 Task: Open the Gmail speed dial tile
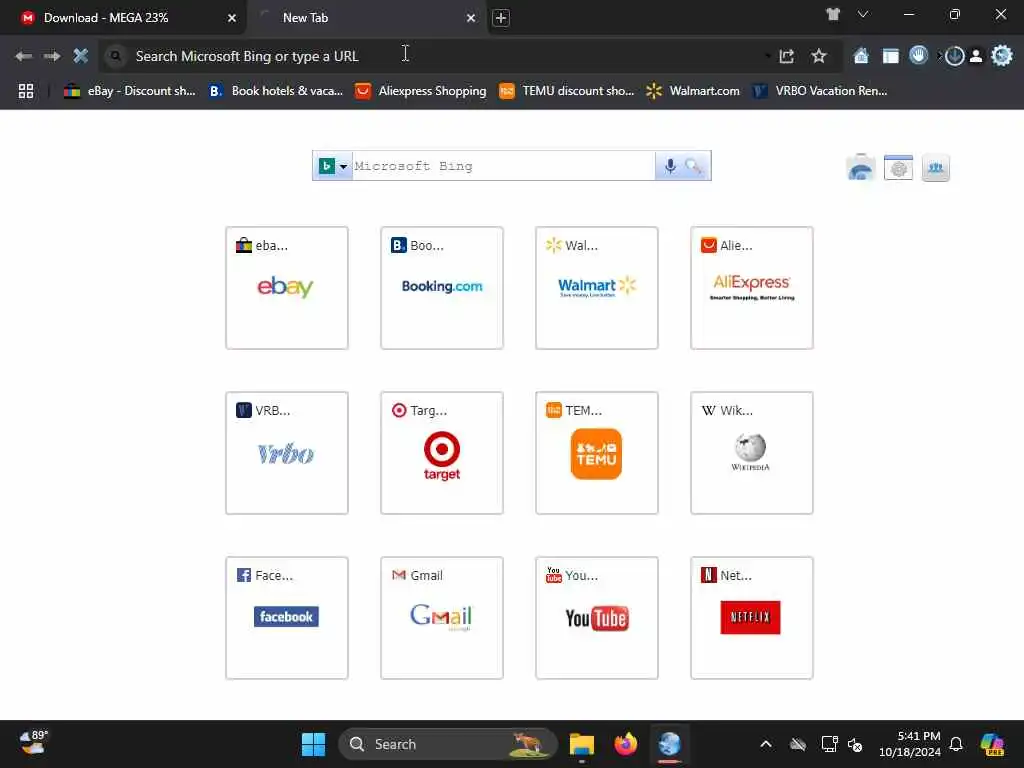pyautogui.click(x=442, y=618)
